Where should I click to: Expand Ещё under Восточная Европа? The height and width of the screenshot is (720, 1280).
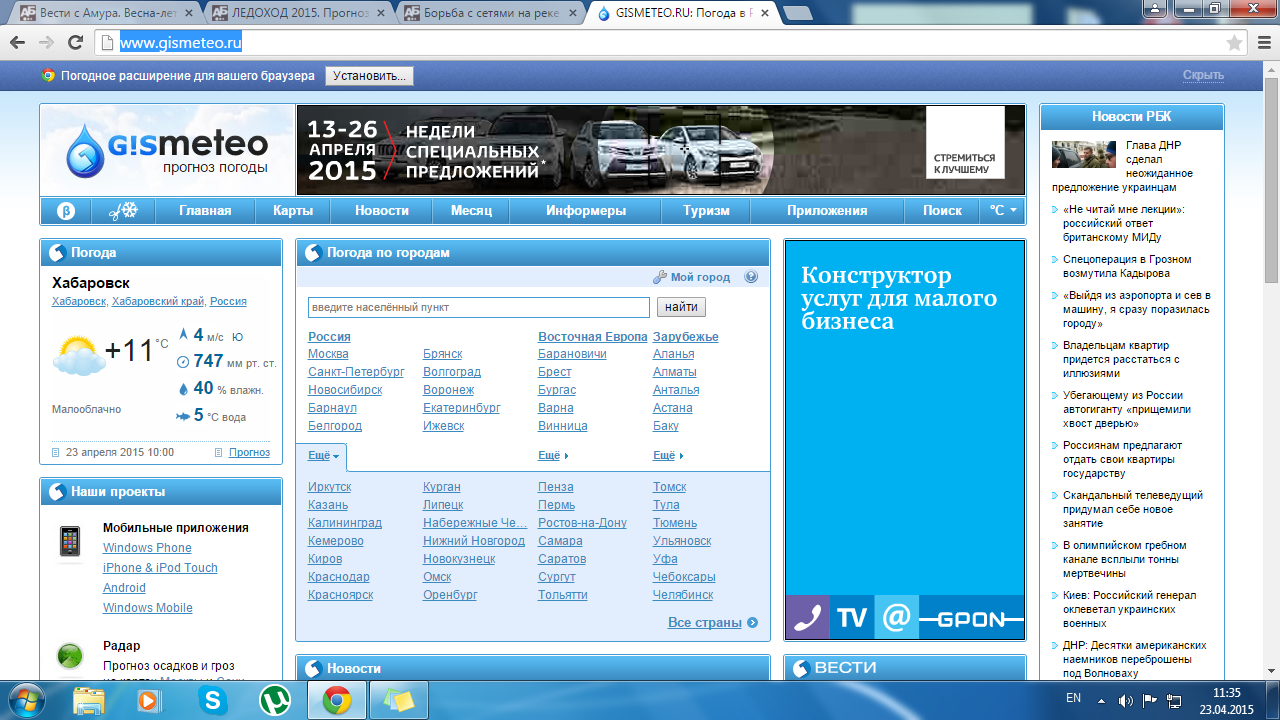click(553, 456)
